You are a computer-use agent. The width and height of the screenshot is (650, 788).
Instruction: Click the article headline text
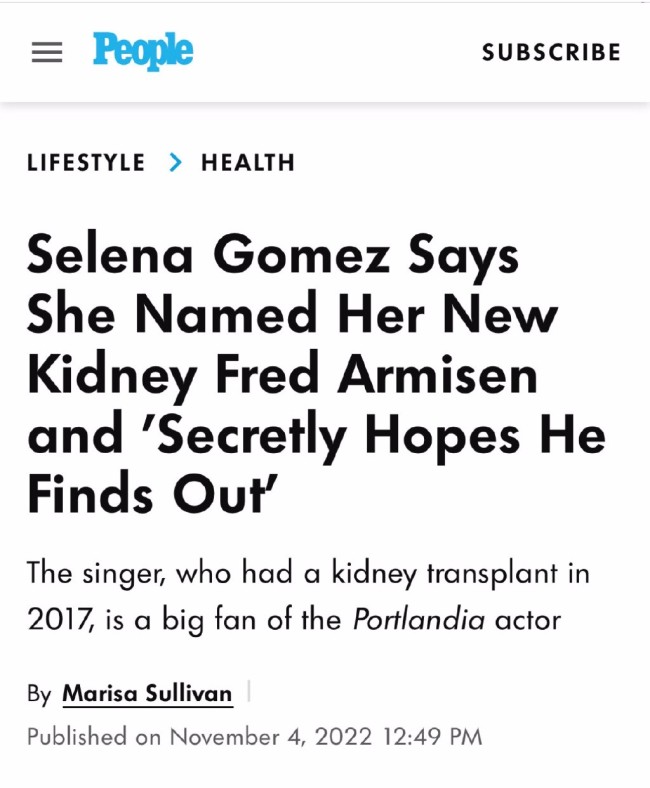[317, 374]
